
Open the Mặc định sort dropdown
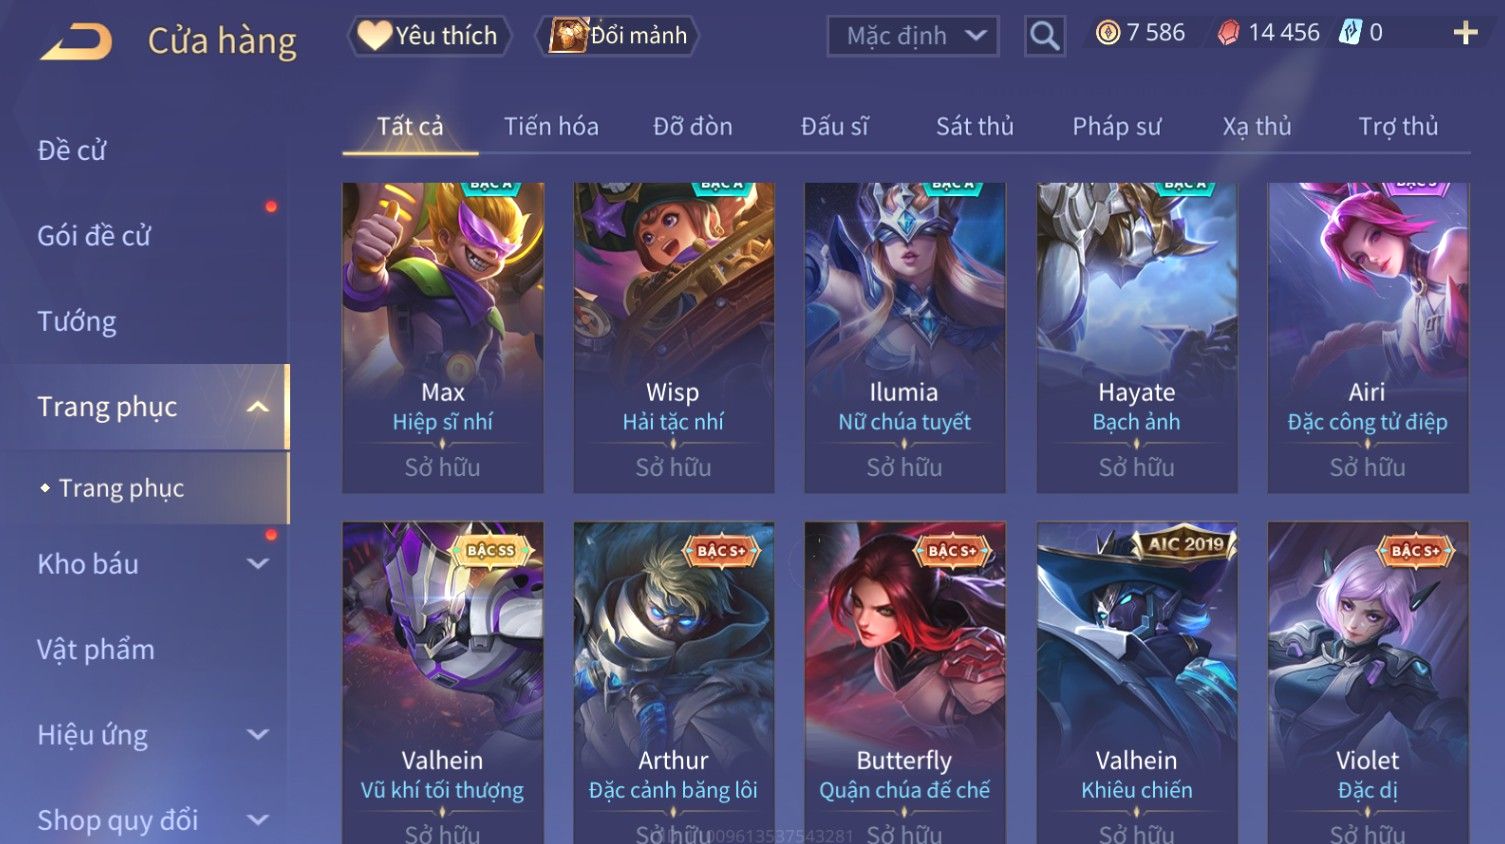coord(913,36)
